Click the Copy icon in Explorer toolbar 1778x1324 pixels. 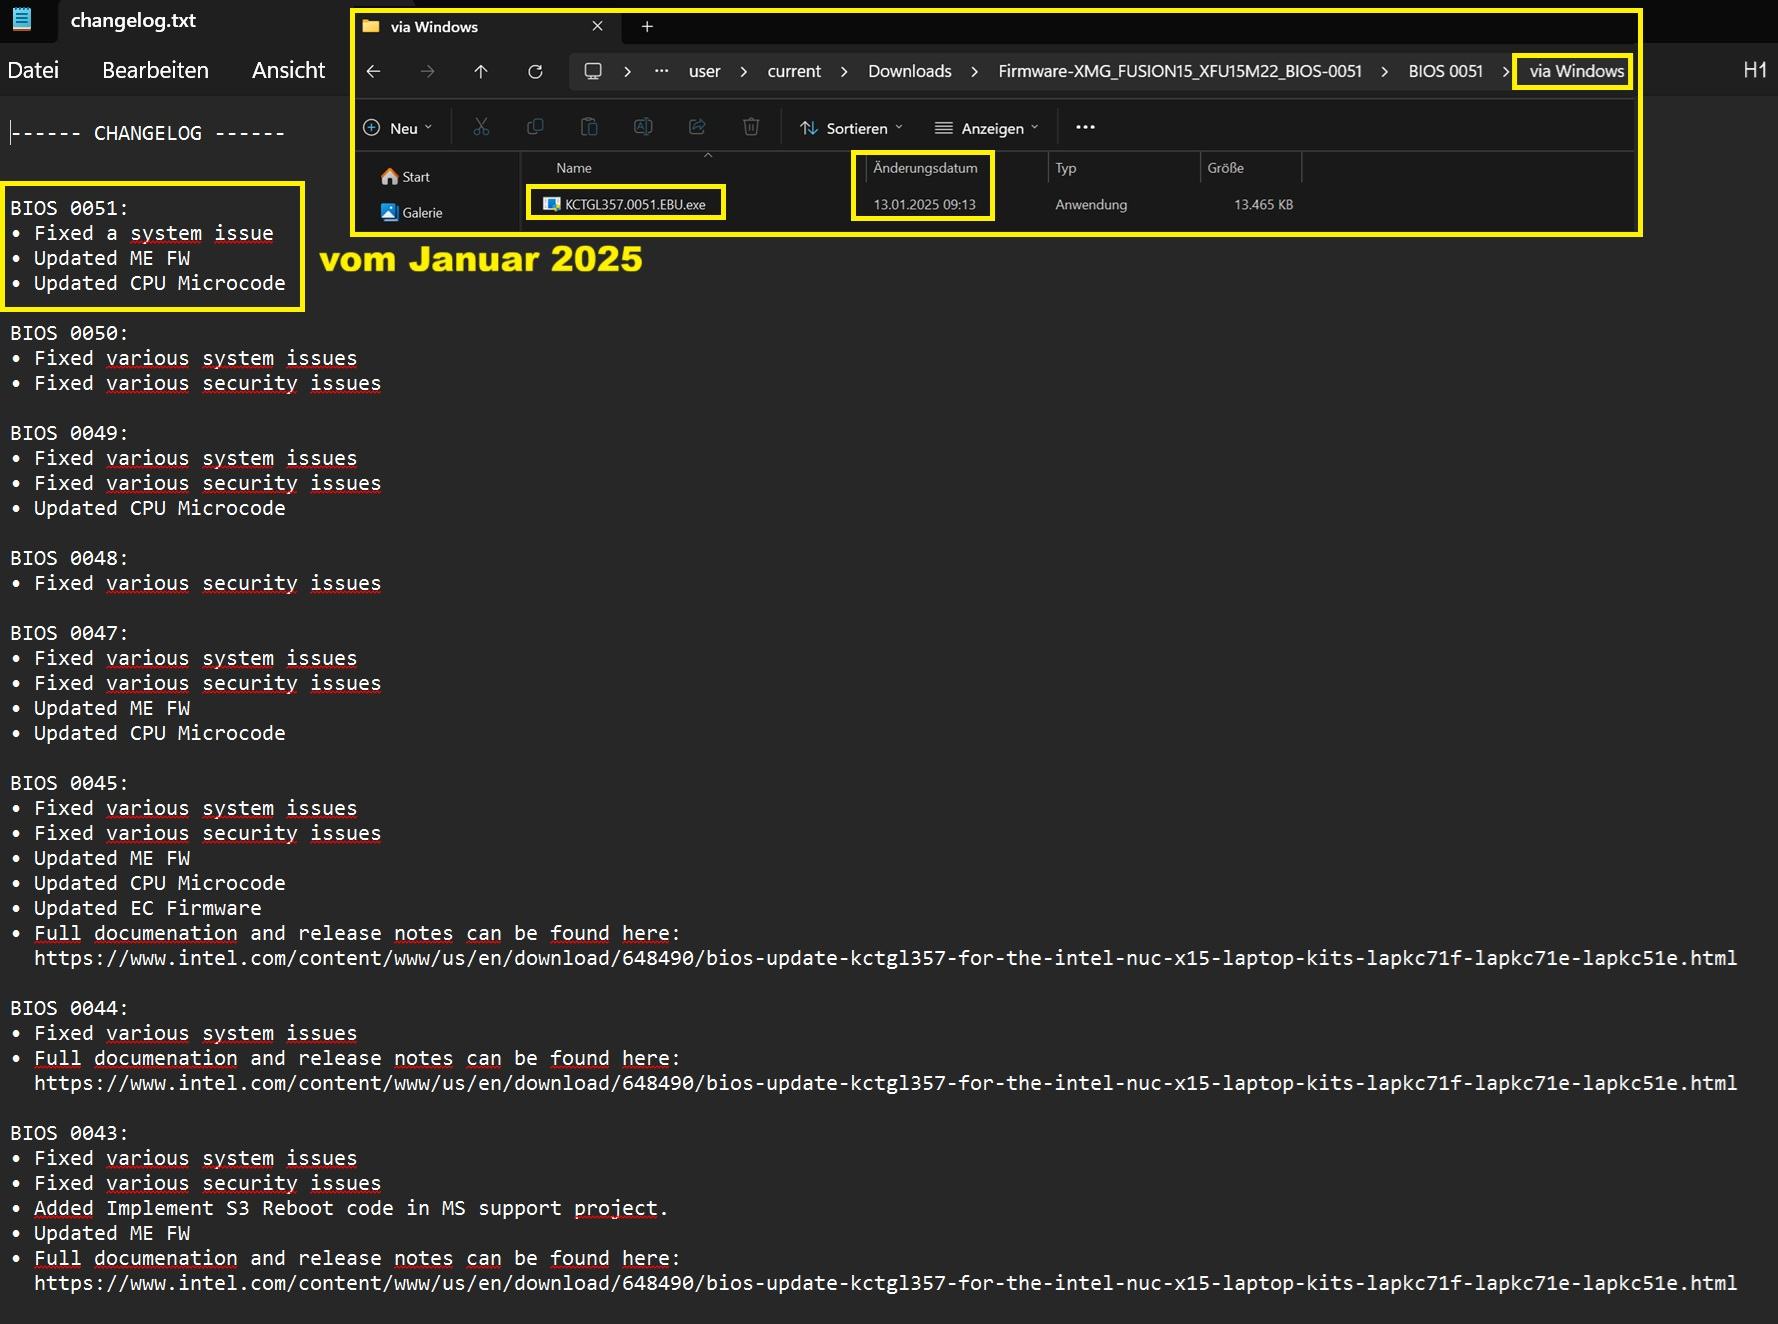pyautogui.click(x=535, y=127)
